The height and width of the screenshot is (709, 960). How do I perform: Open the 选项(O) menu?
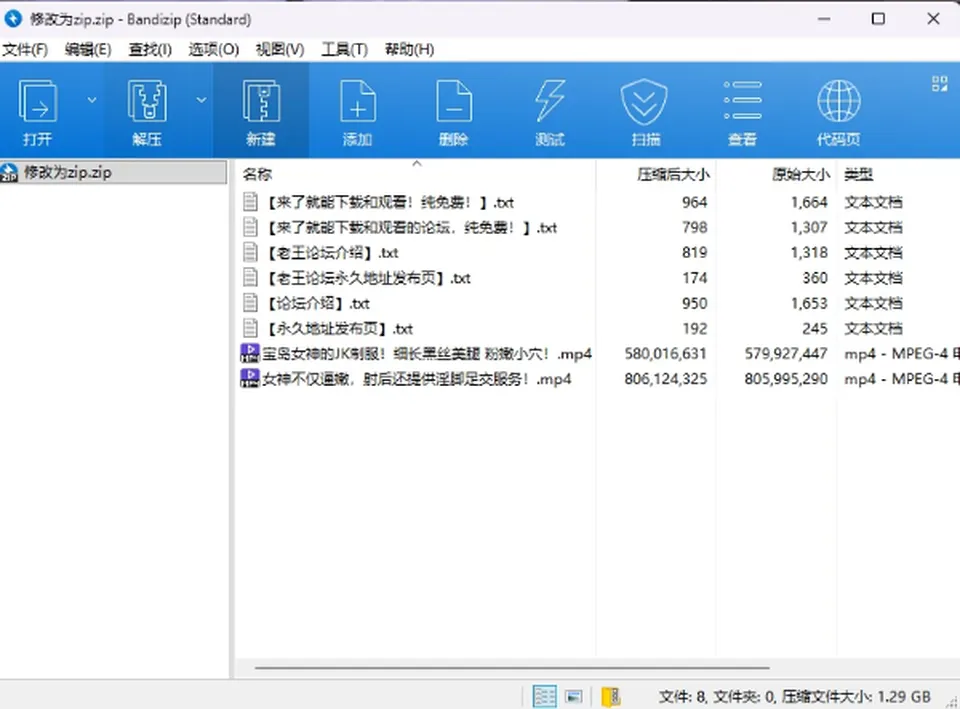tap(213, 50)
